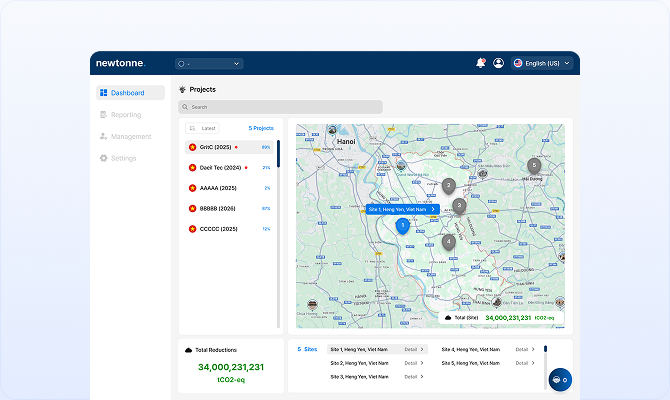Open the Management sidebar item
Image resolution: width=670 pixels, height=400 pixels.
coord(130,136)
